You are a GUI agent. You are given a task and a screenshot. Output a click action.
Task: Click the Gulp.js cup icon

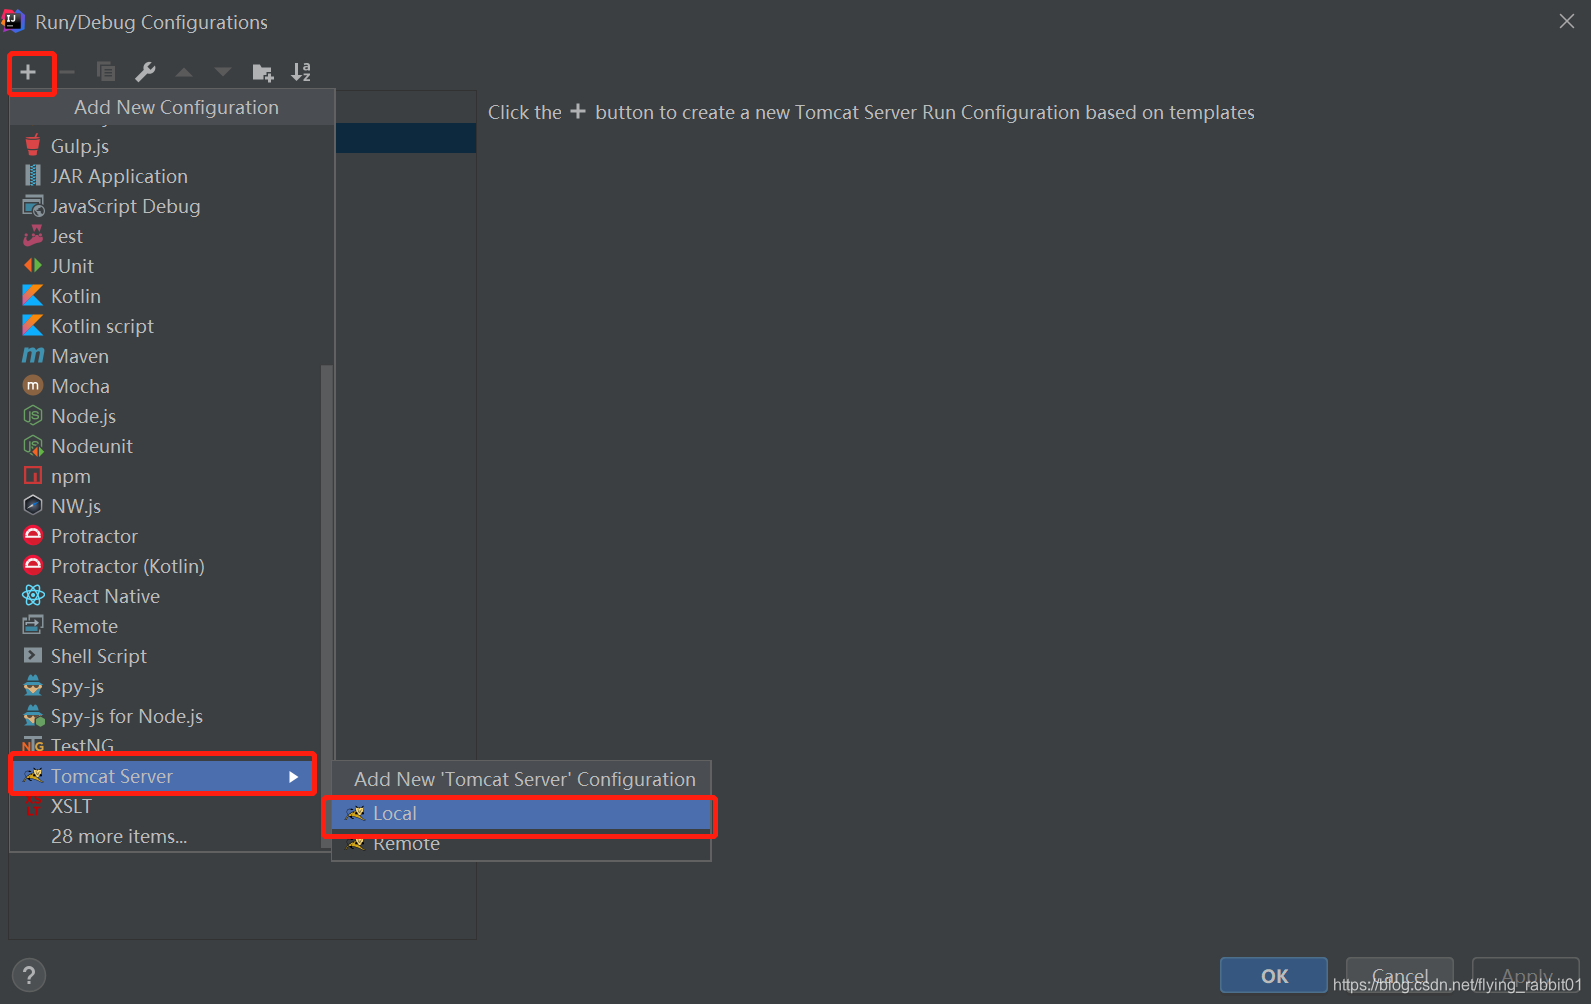(33, 146)
